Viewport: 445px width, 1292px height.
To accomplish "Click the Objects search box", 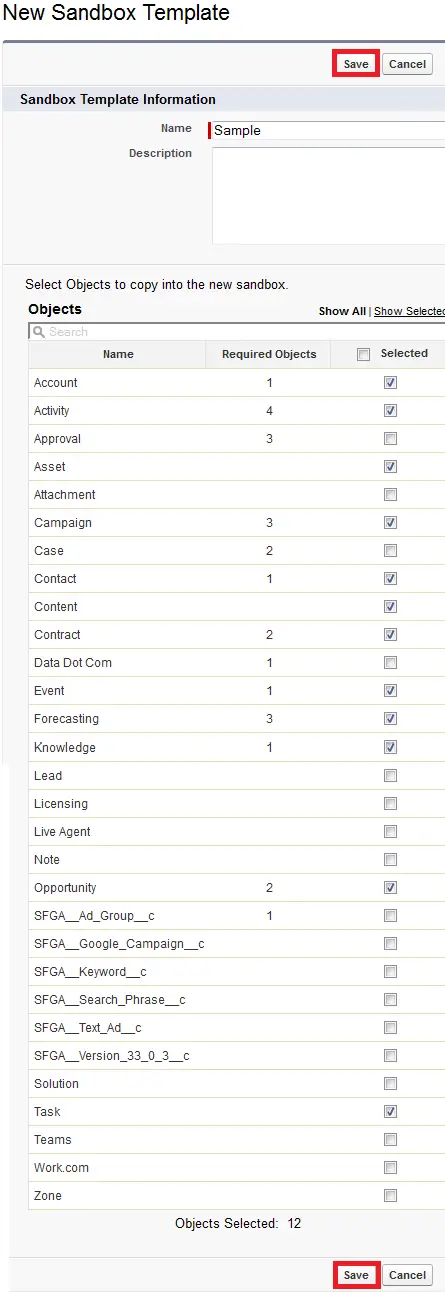I will [x=237, y=331].
